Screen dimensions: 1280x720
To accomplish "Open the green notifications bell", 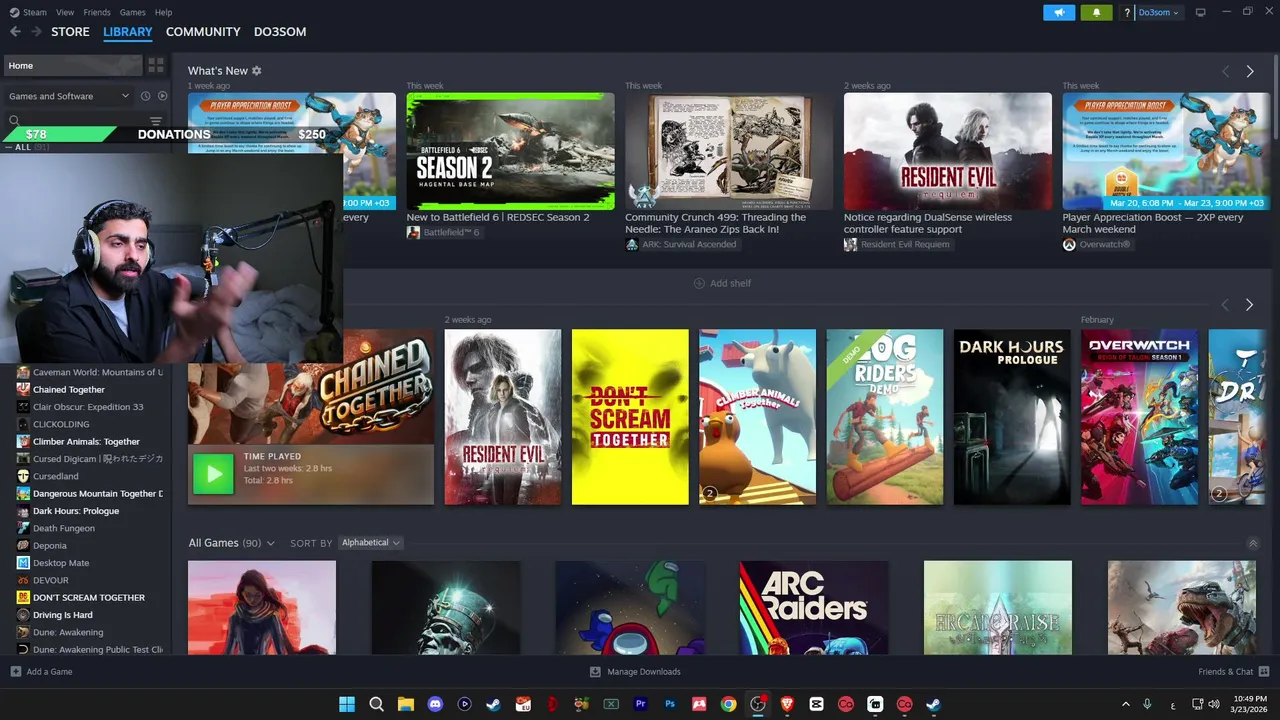I will tap(1096, 12).
